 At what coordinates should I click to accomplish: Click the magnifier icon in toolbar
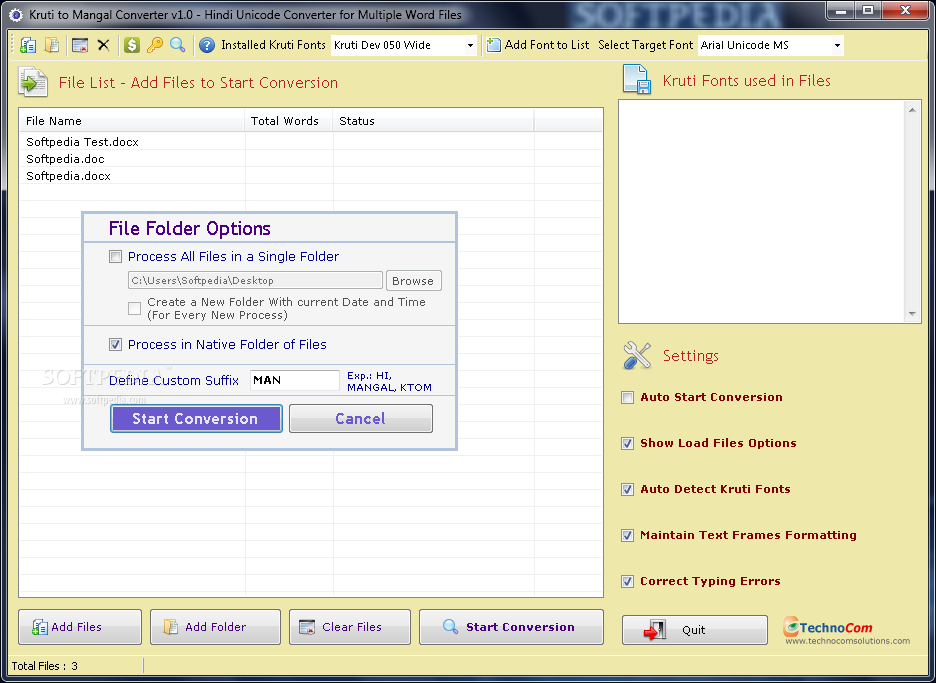pyautogui.click(x=177, y=45)
